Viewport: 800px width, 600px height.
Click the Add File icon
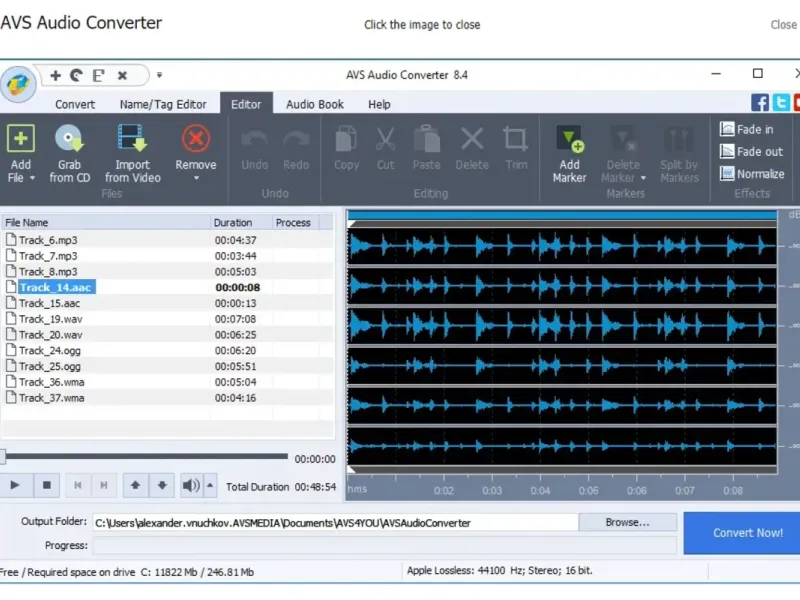20,138
